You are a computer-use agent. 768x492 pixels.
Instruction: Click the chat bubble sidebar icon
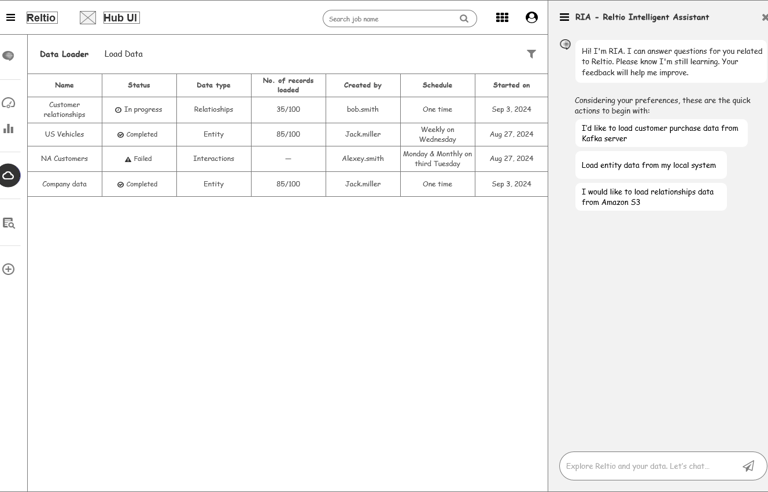coord(8,56)
